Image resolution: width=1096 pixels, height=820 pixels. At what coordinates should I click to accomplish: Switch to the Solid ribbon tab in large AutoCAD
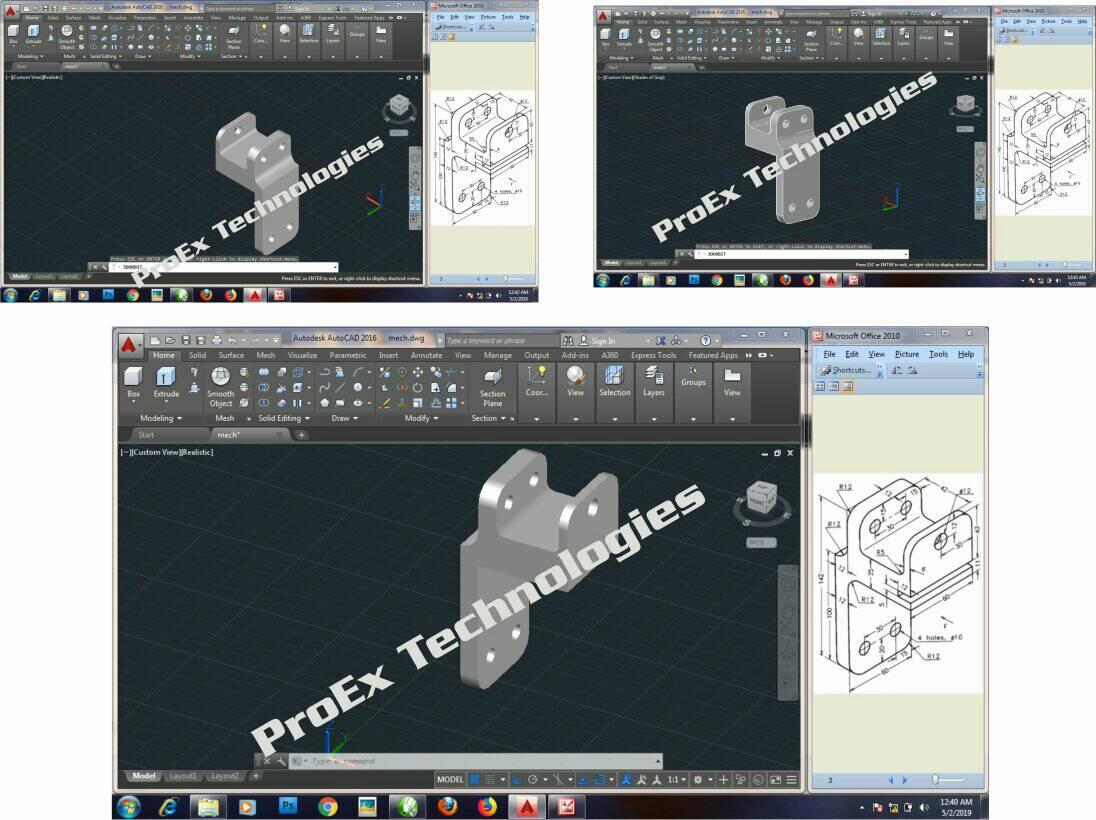197,355
